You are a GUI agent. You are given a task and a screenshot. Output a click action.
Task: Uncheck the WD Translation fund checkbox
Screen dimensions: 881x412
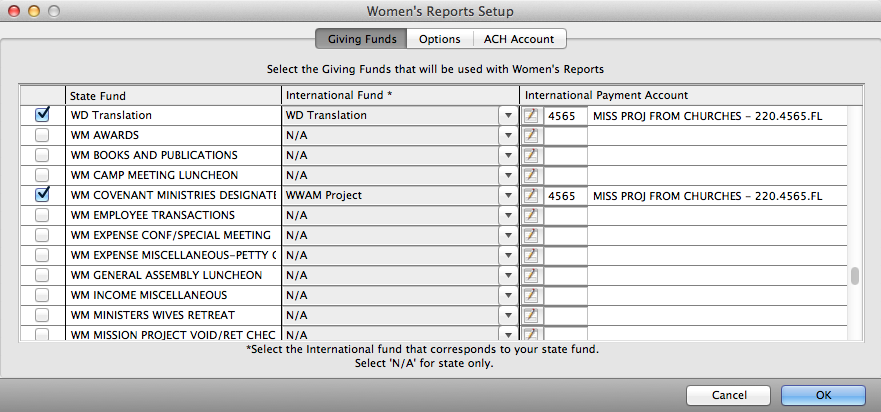click(42, 115)
